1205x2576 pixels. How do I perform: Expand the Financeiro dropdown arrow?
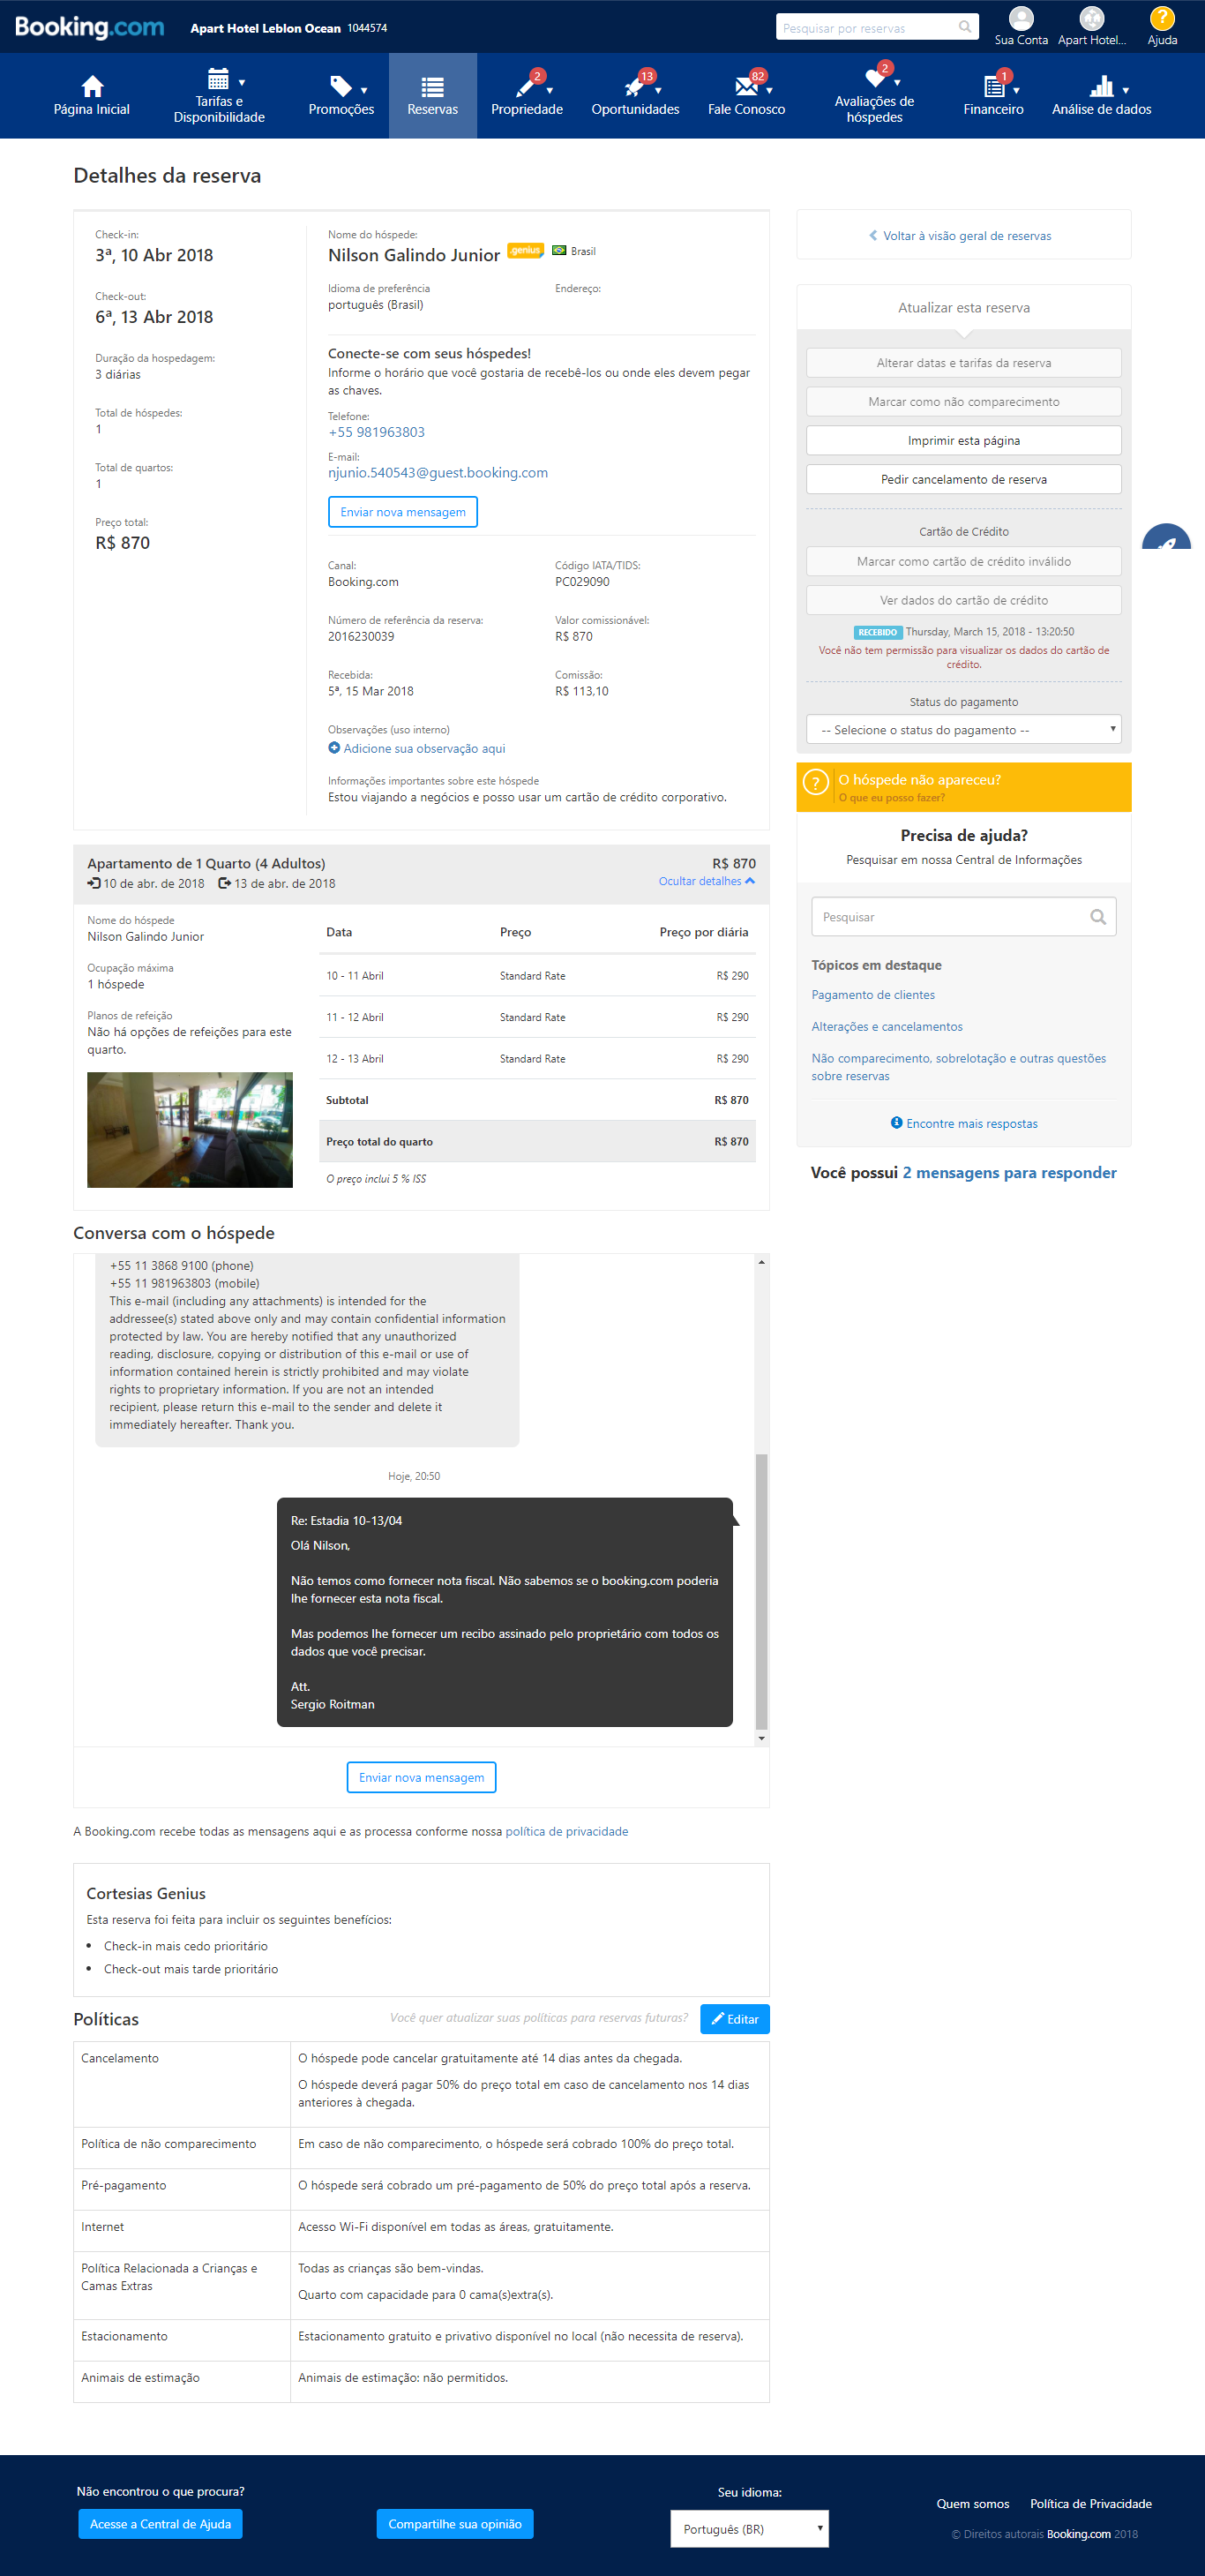click(1016, 91)
